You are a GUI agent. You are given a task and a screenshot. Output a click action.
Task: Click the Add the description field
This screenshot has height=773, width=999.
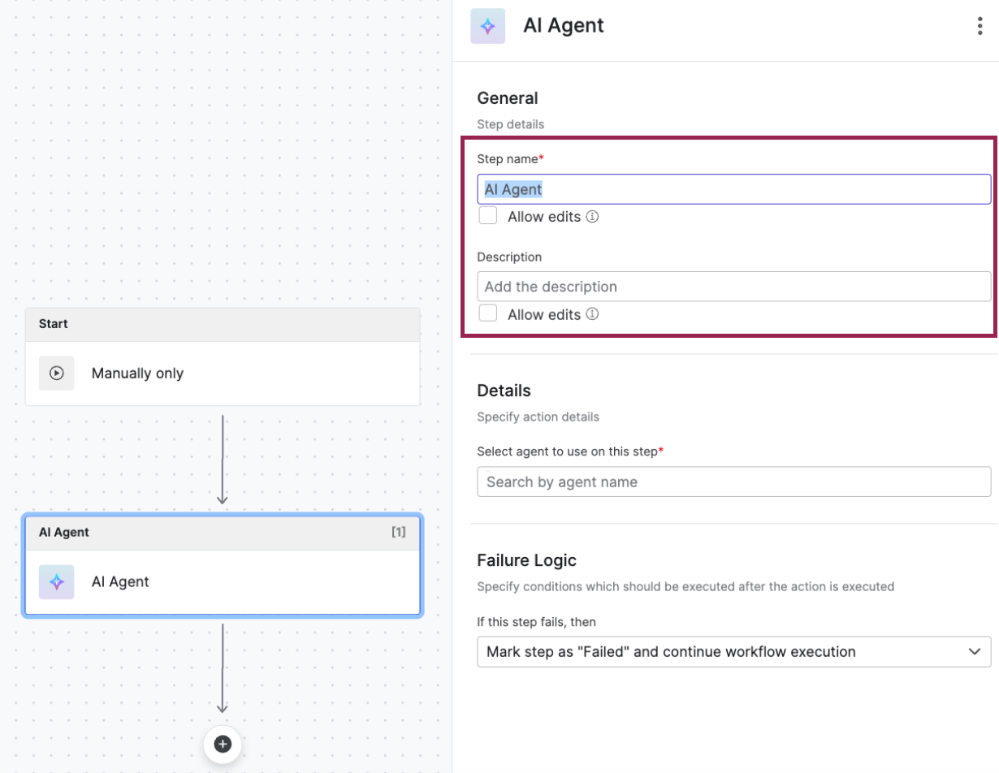pos(734,287)
